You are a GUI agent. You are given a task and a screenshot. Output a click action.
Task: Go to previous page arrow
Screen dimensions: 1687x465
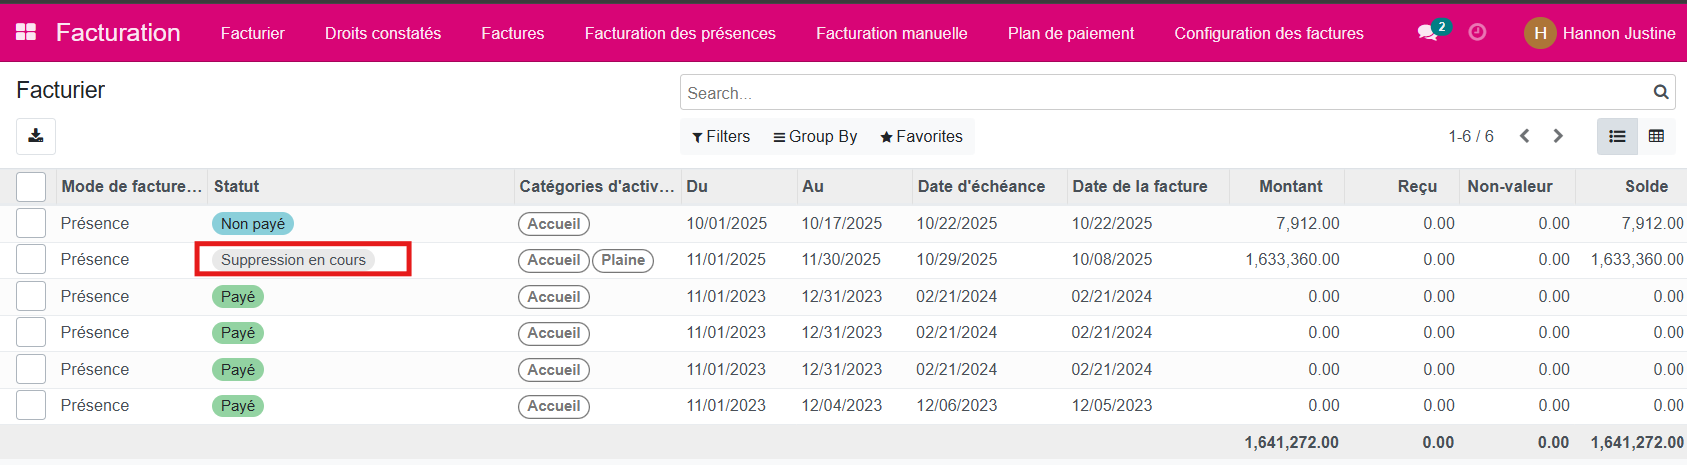click(x=1524, y=136)
